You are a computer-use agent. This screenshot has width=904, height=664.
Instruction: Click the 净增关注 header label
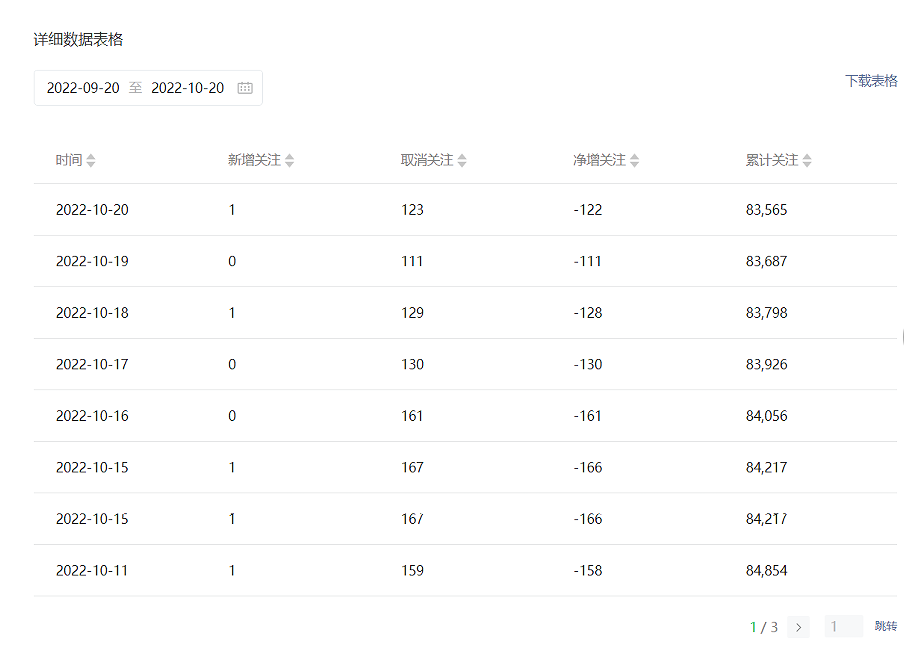(599, 160)
